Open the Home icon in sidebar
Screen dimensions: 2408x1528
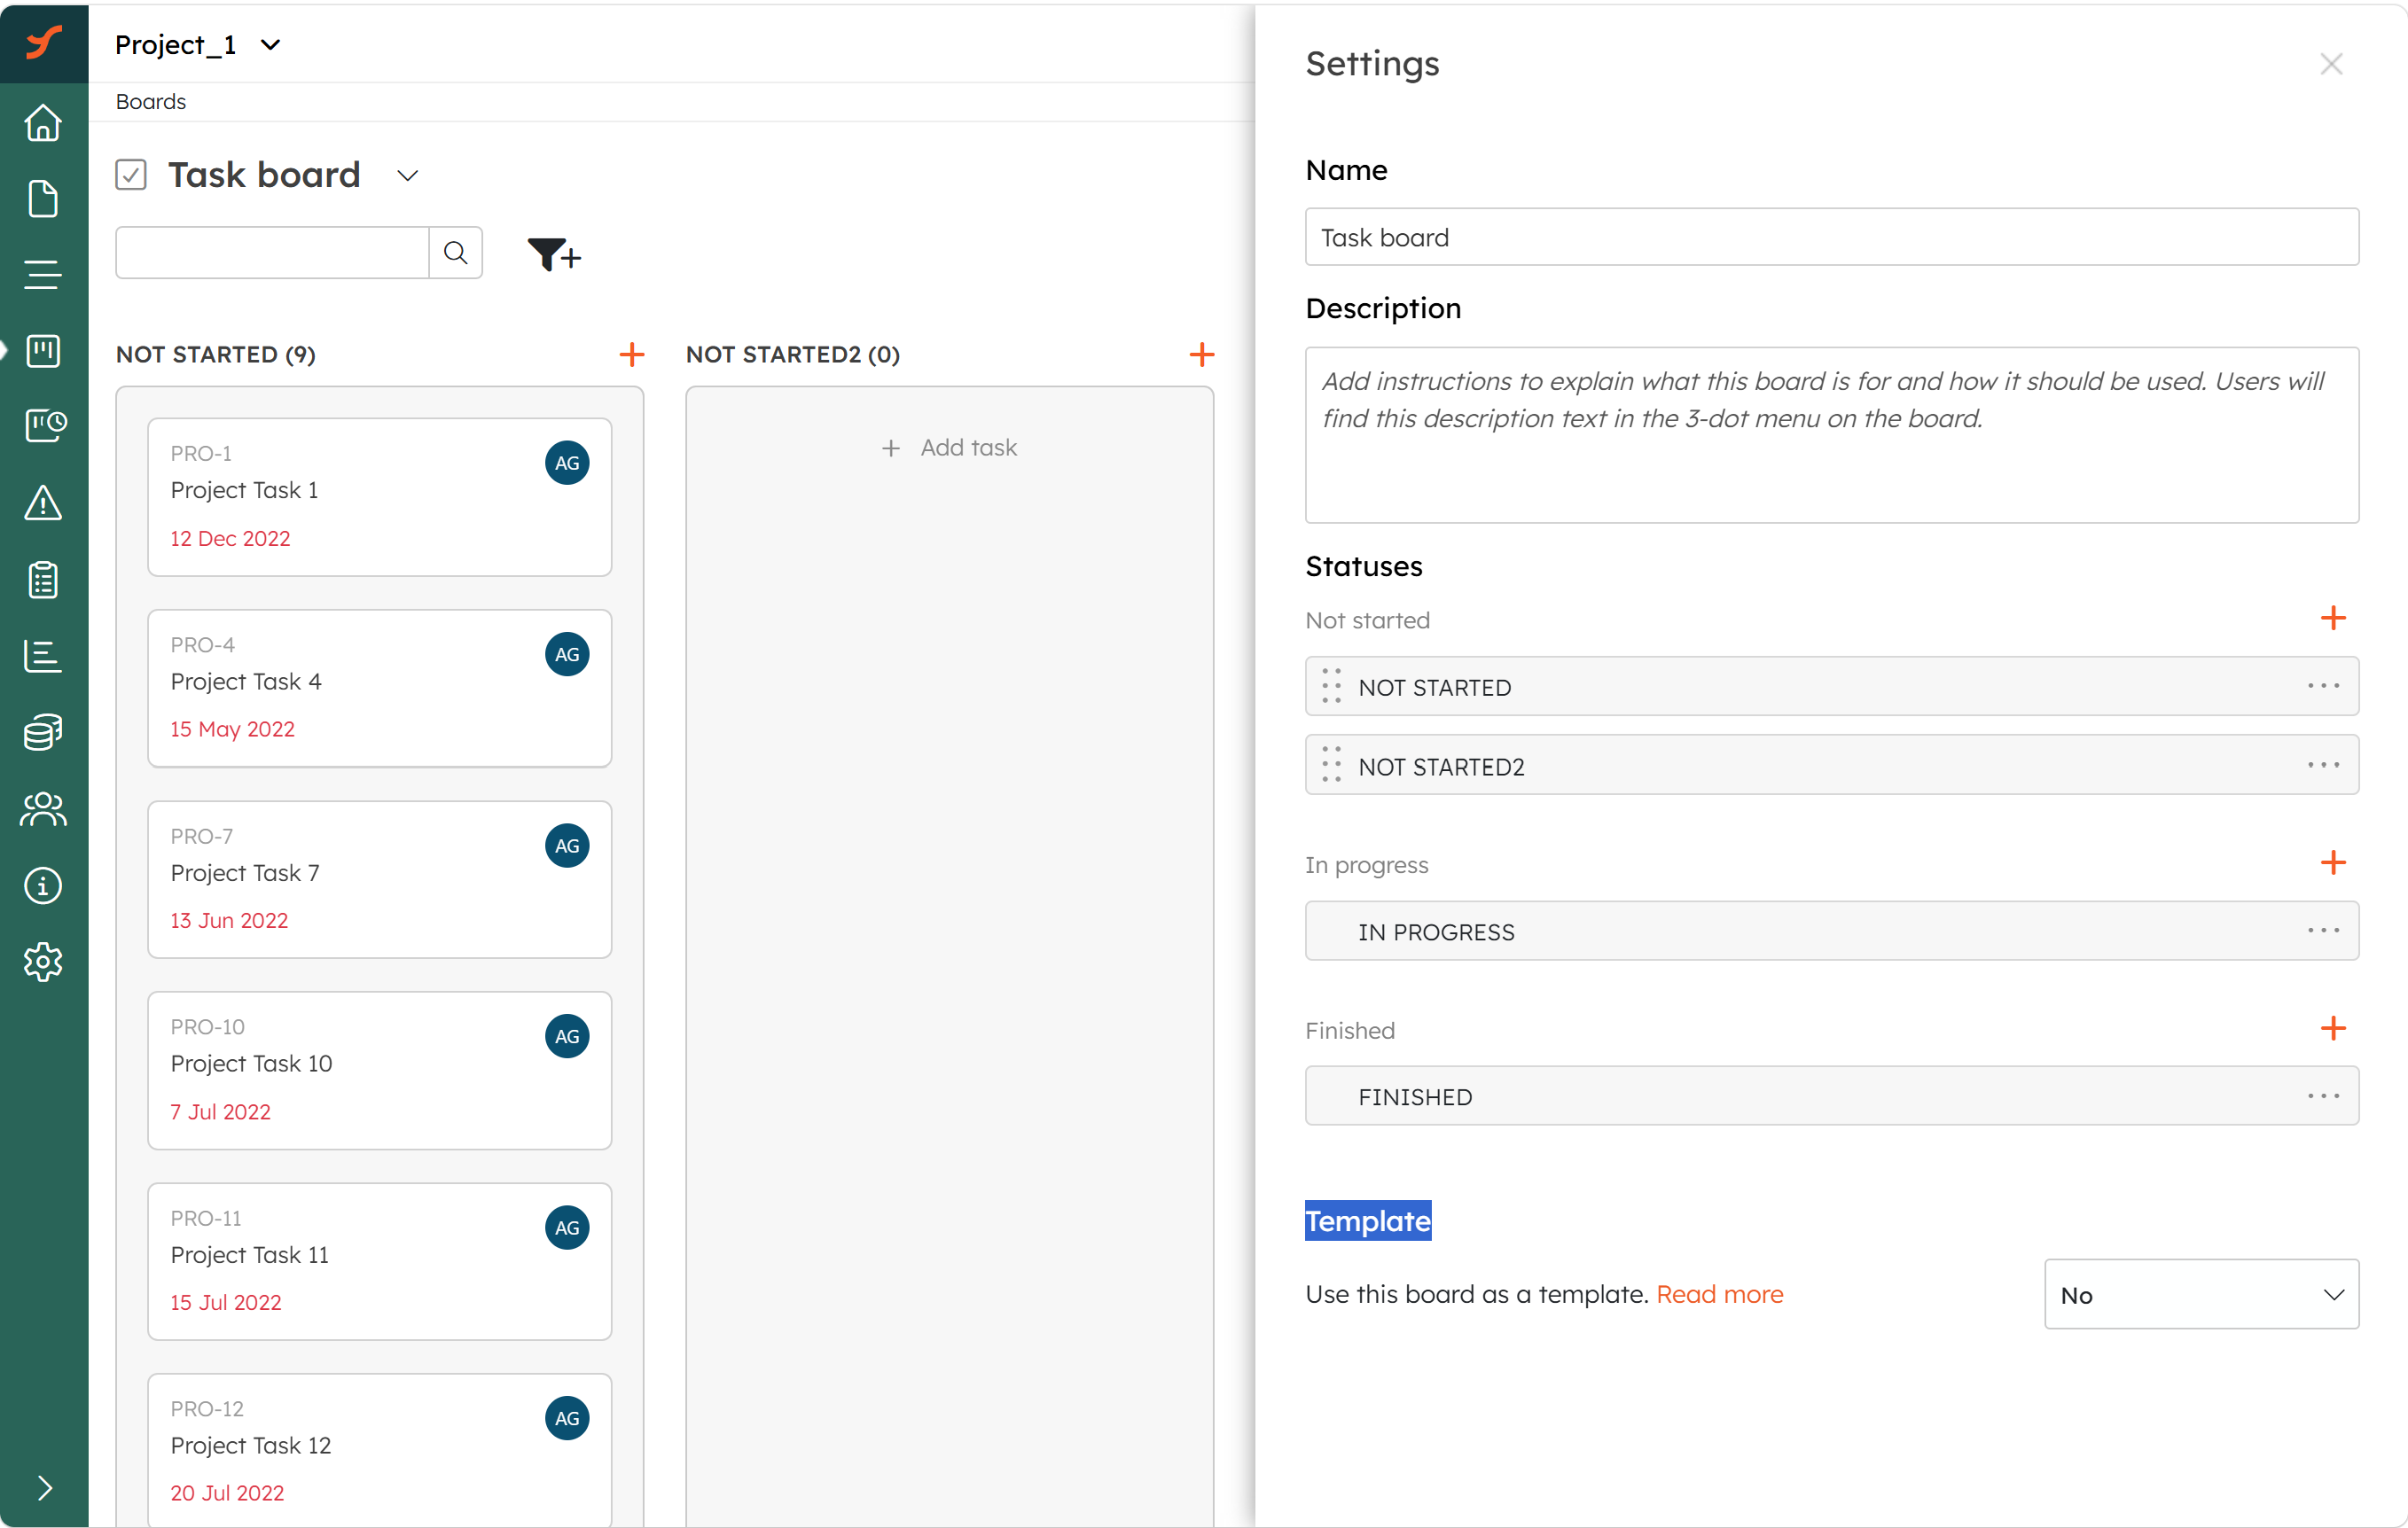tap(43, 123)
